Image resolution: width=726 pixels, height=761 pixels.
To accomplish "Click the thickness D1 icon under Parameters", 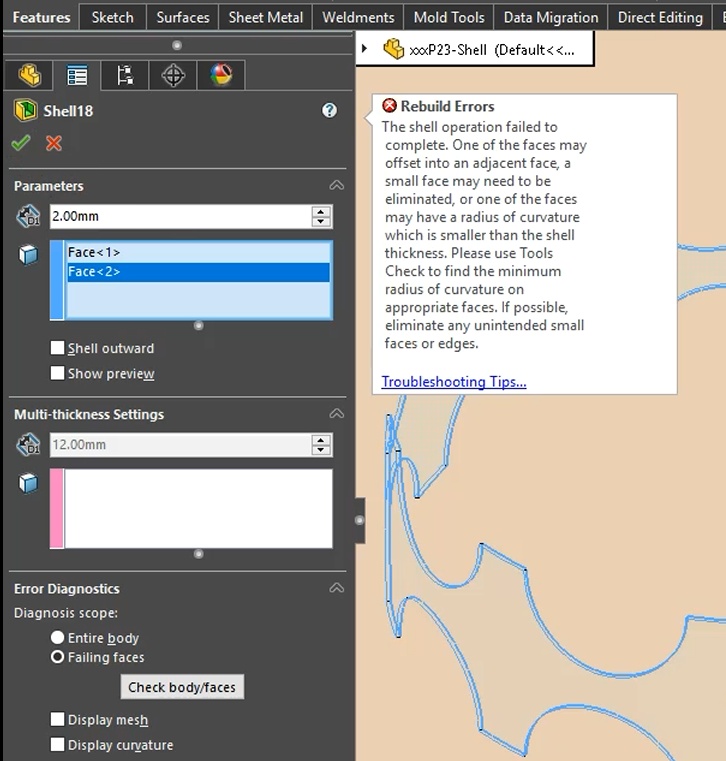I will tap(28, 216).
